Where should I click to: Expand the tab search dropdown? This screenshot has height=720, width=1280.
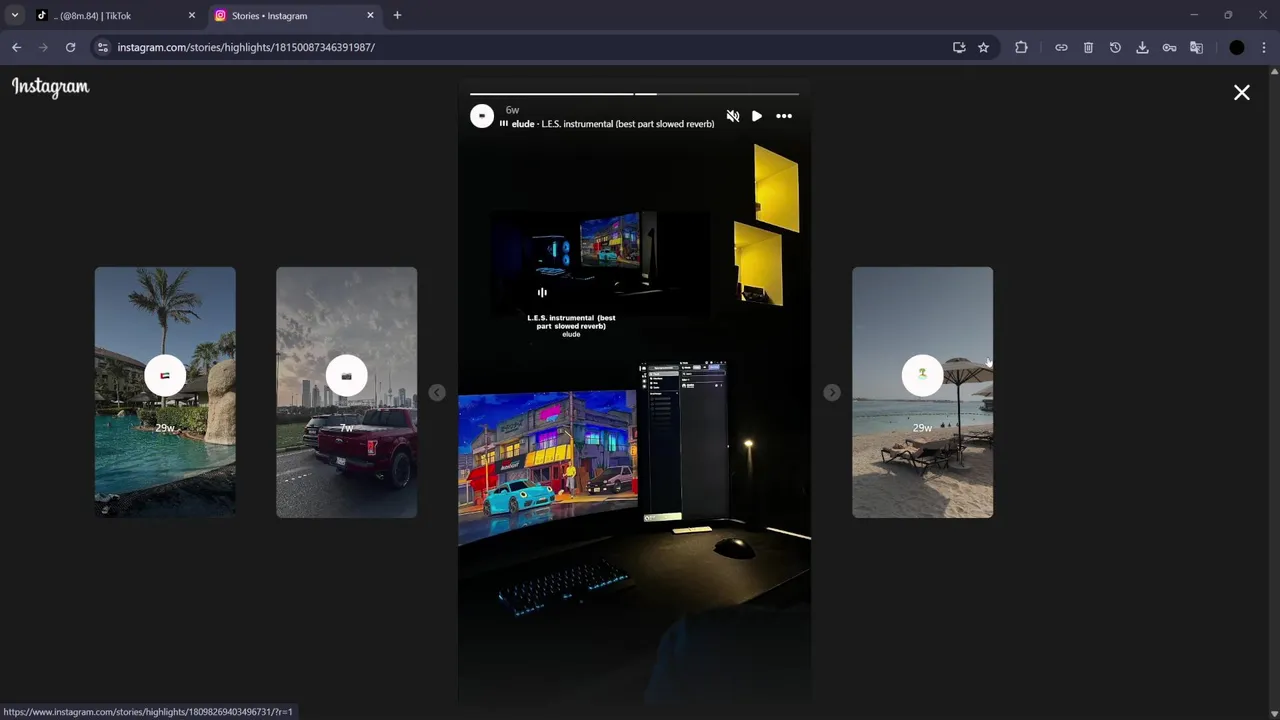coord(15,16)
